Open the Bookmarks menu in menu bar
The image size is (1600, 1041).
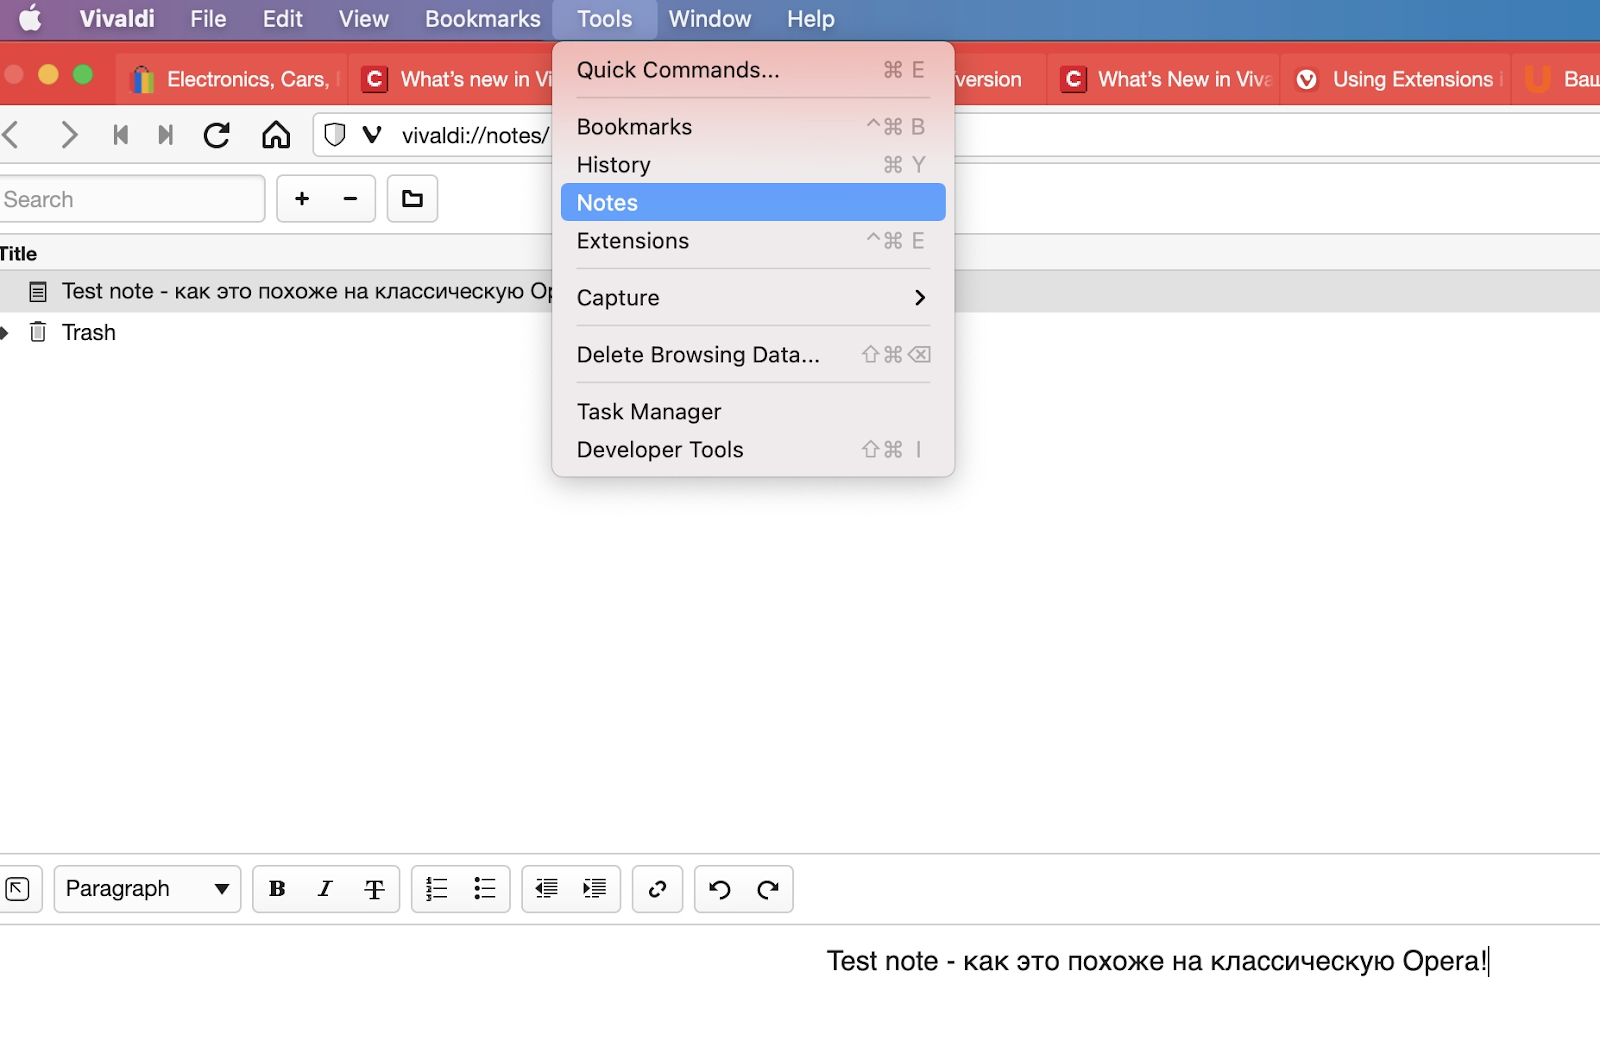482,19
